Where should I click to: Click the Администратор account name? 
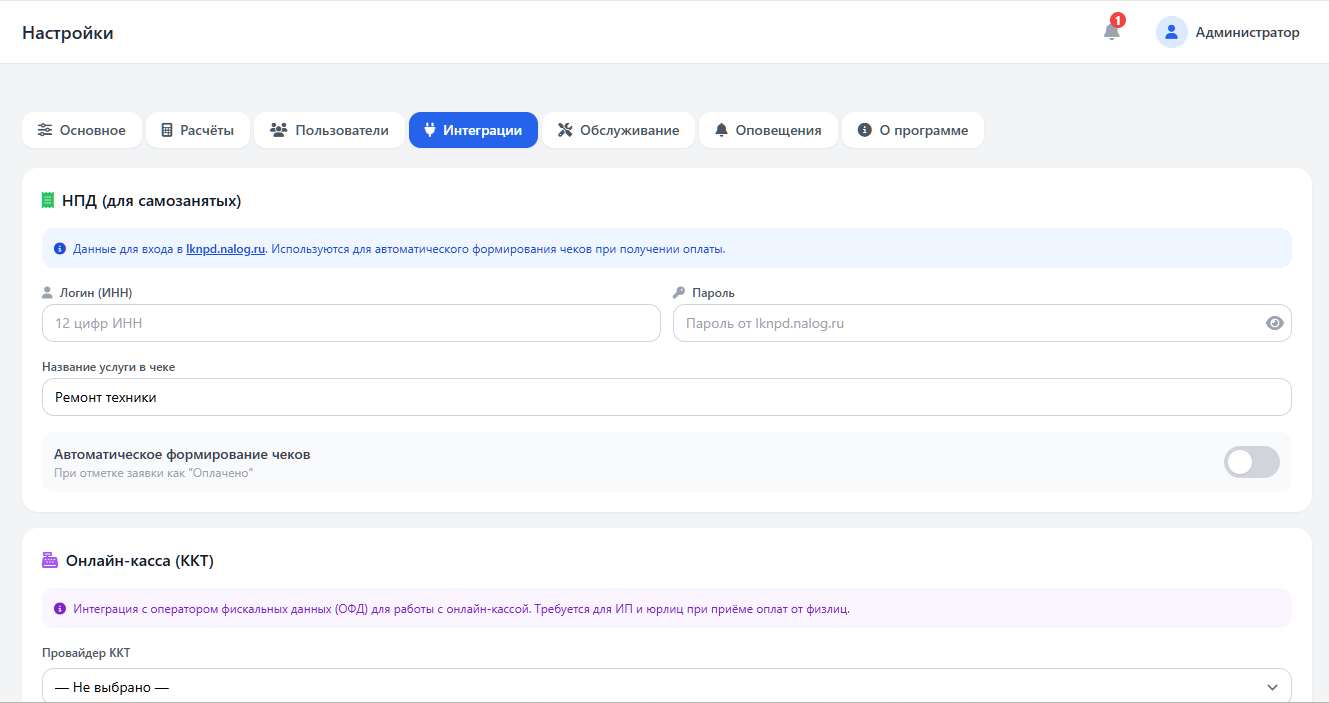pos(1248,32)
